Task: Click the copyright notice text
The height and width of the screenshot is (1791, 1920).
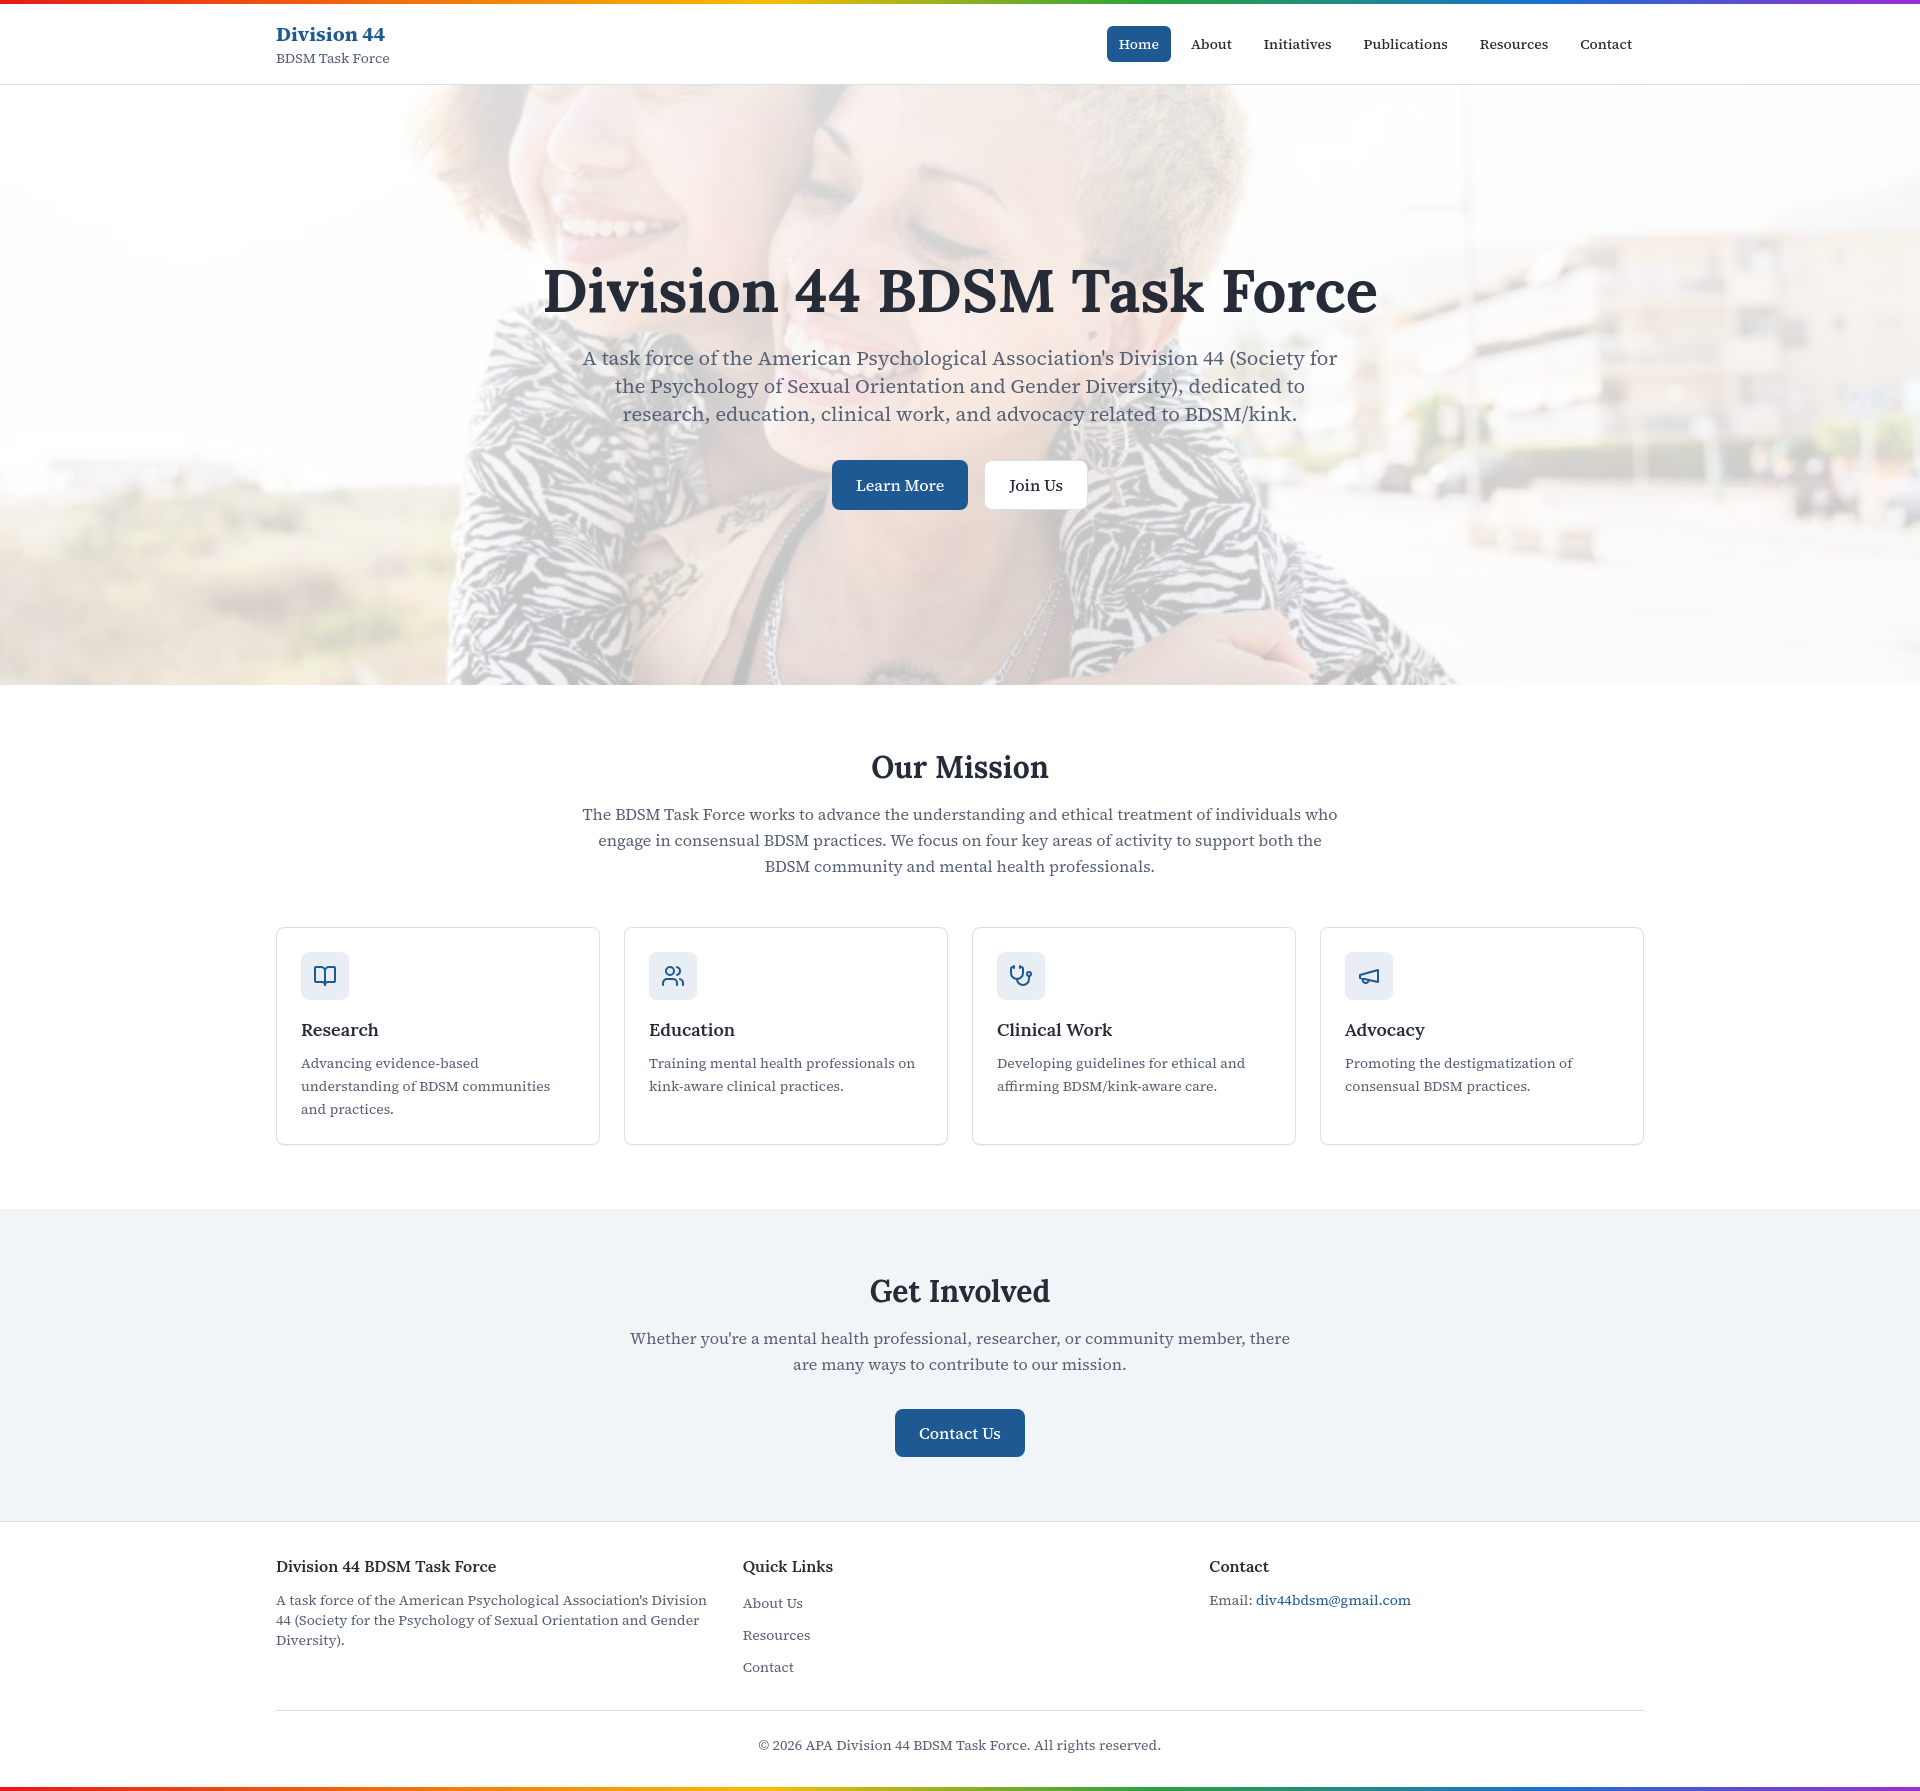Action: pyautogui.click(x=960, y=1745)
